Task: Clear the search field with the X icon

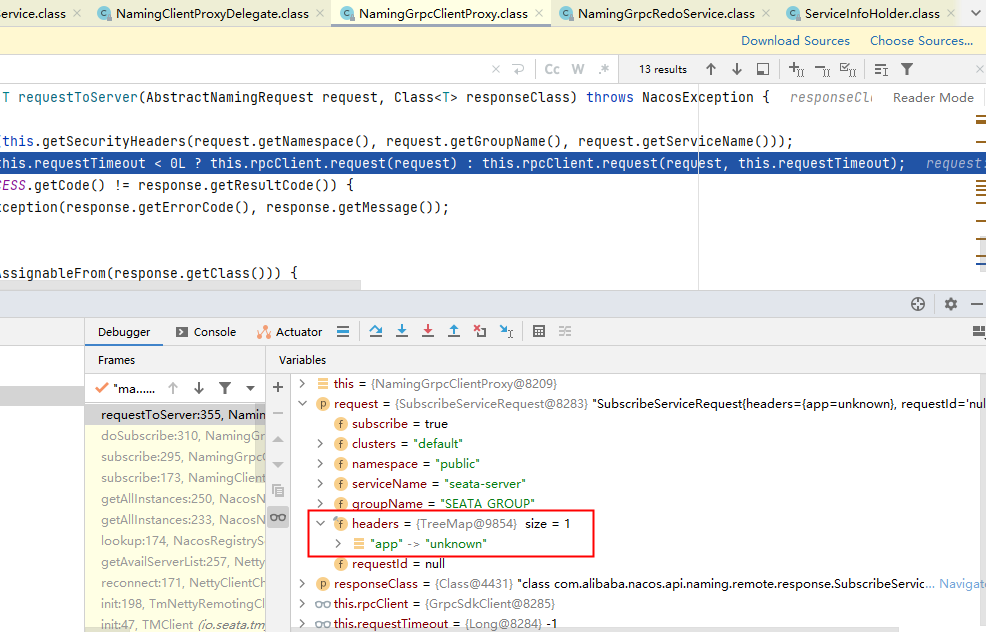Action: click(496, 69)
